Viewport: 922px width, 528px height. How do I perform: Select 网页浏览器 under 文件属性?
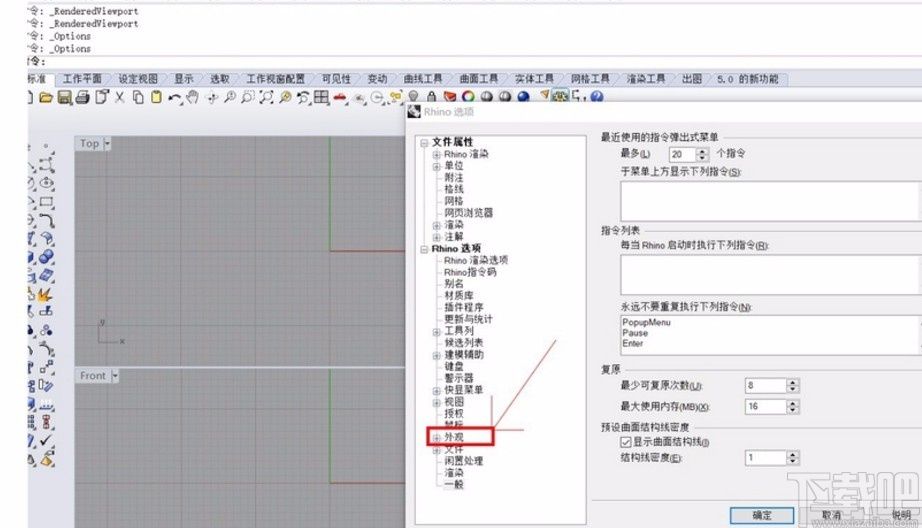click(x=468, y=213)
